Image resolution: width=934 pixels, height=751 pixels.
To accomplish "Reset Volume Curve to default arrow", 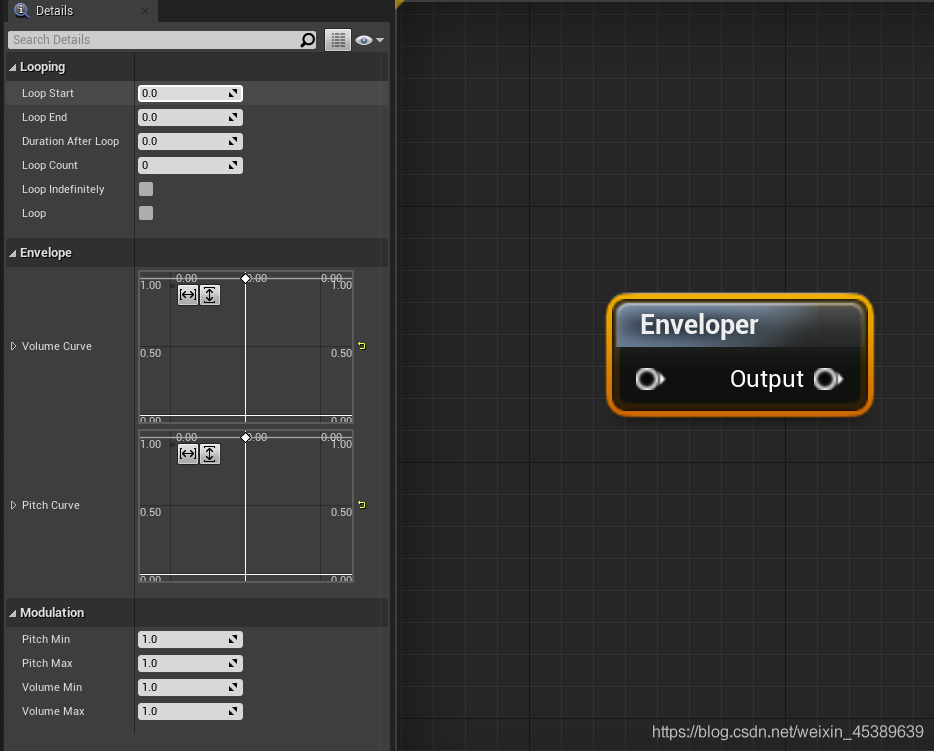I will pyautogui.click(x=362, y=346).
